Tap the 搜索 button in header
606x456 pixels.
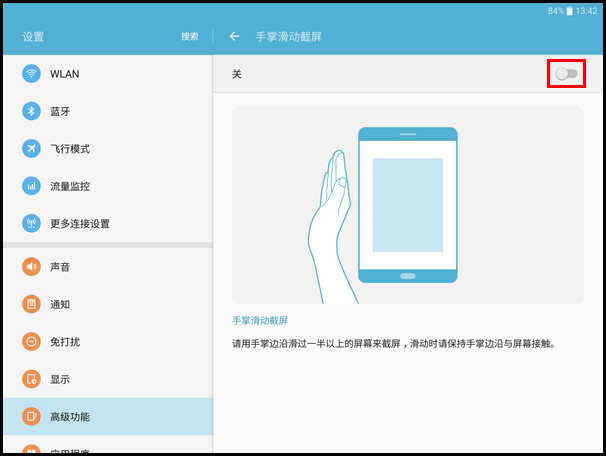[x=190, y=36]
